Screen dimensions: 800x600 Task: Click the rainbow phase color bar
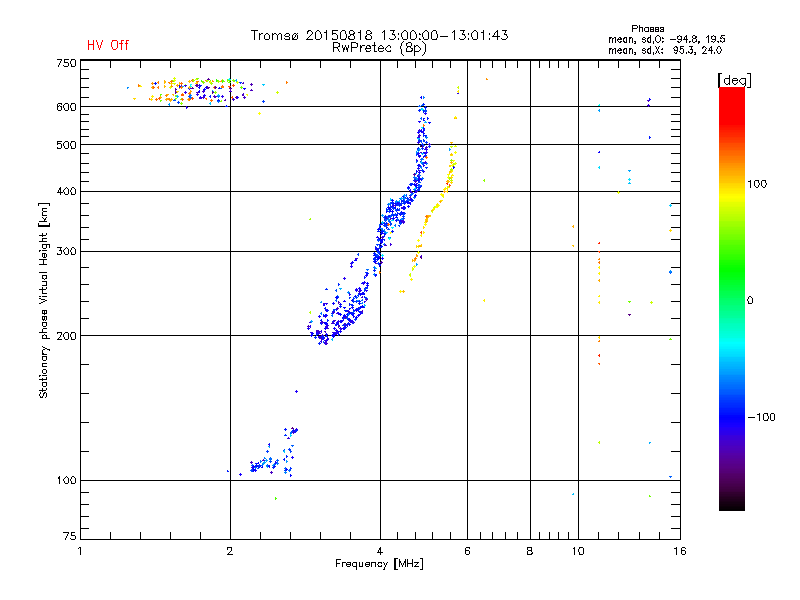[732, 298]
